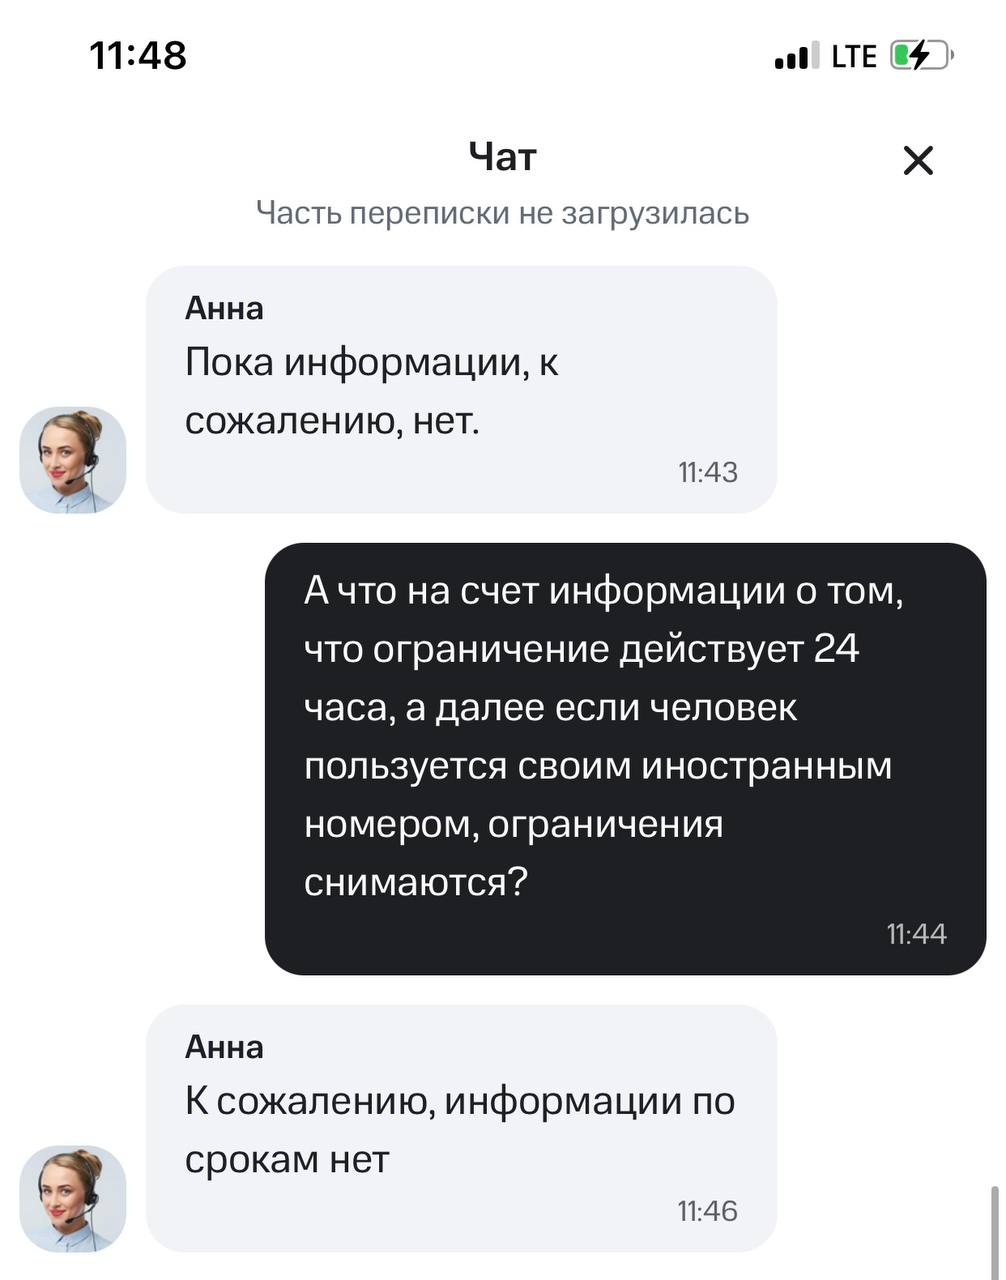1006x1280 pixels.
Task: Select the "информации по срокам нет" message
Action: pyautogui.click(x=460, y=1130)
